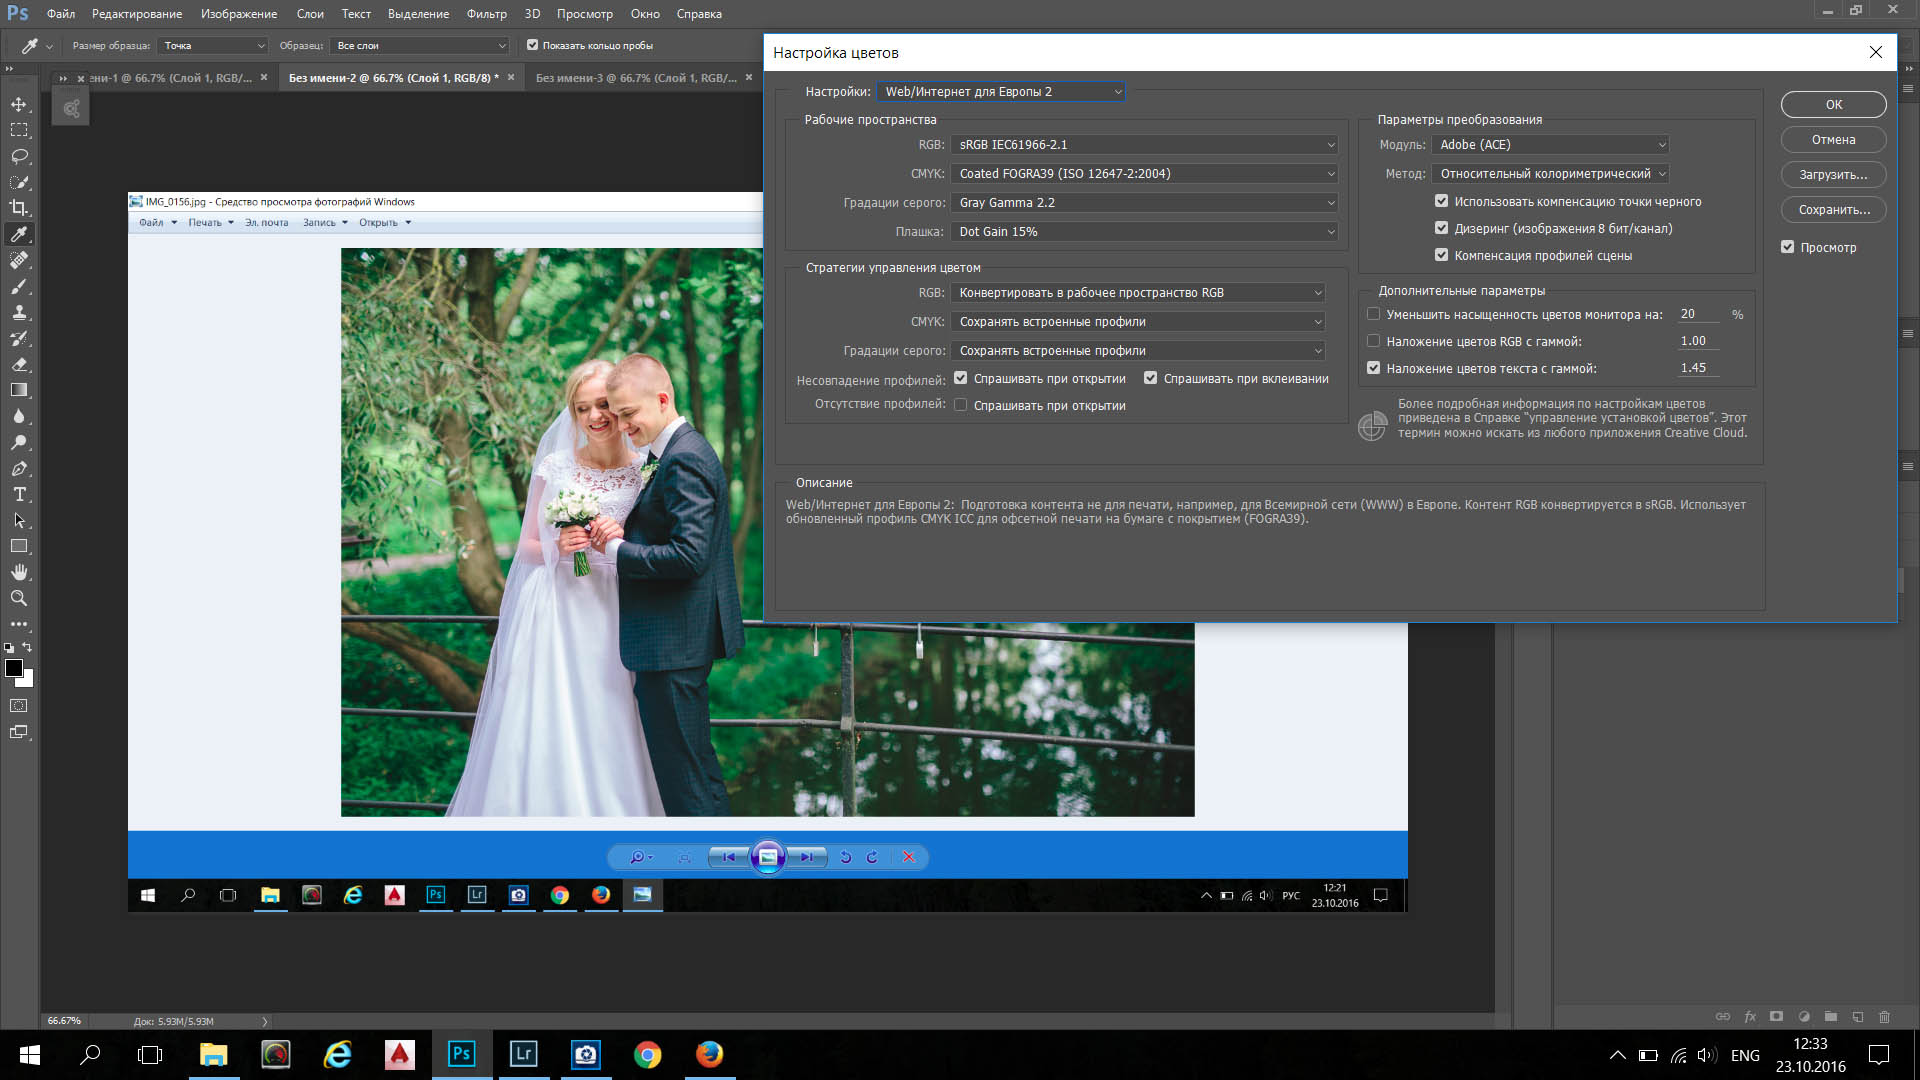Select the Move tool
Image resolution: width=1920 pixels, height=1080 pixels.
(x=19, y=104)
